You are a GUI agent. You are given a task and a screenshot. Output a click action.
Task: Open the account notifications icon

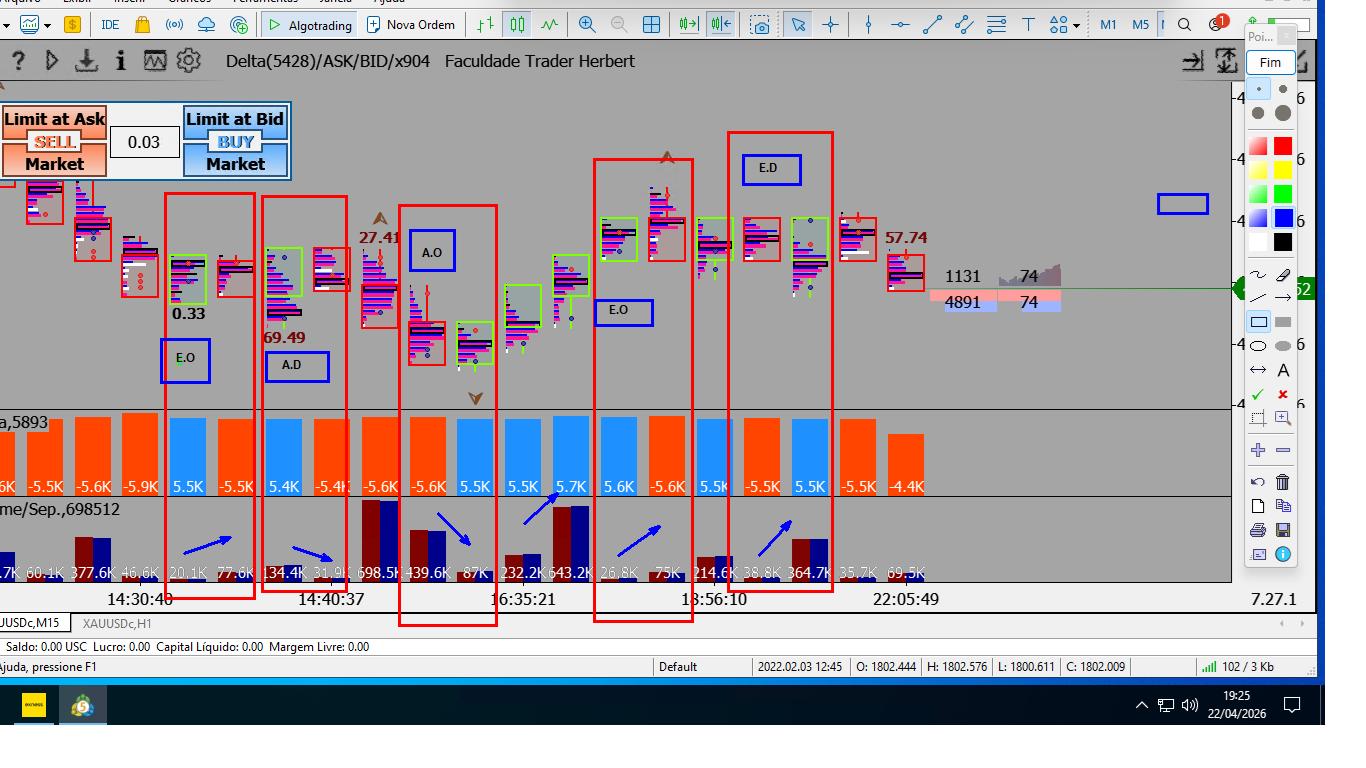[1216, 23]
